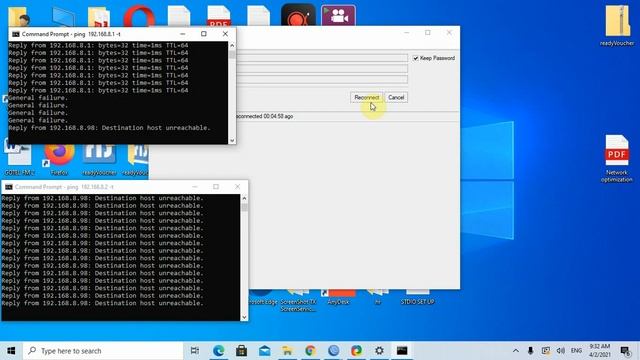
Task: Click the microphone tray icon
Action: 530,351
